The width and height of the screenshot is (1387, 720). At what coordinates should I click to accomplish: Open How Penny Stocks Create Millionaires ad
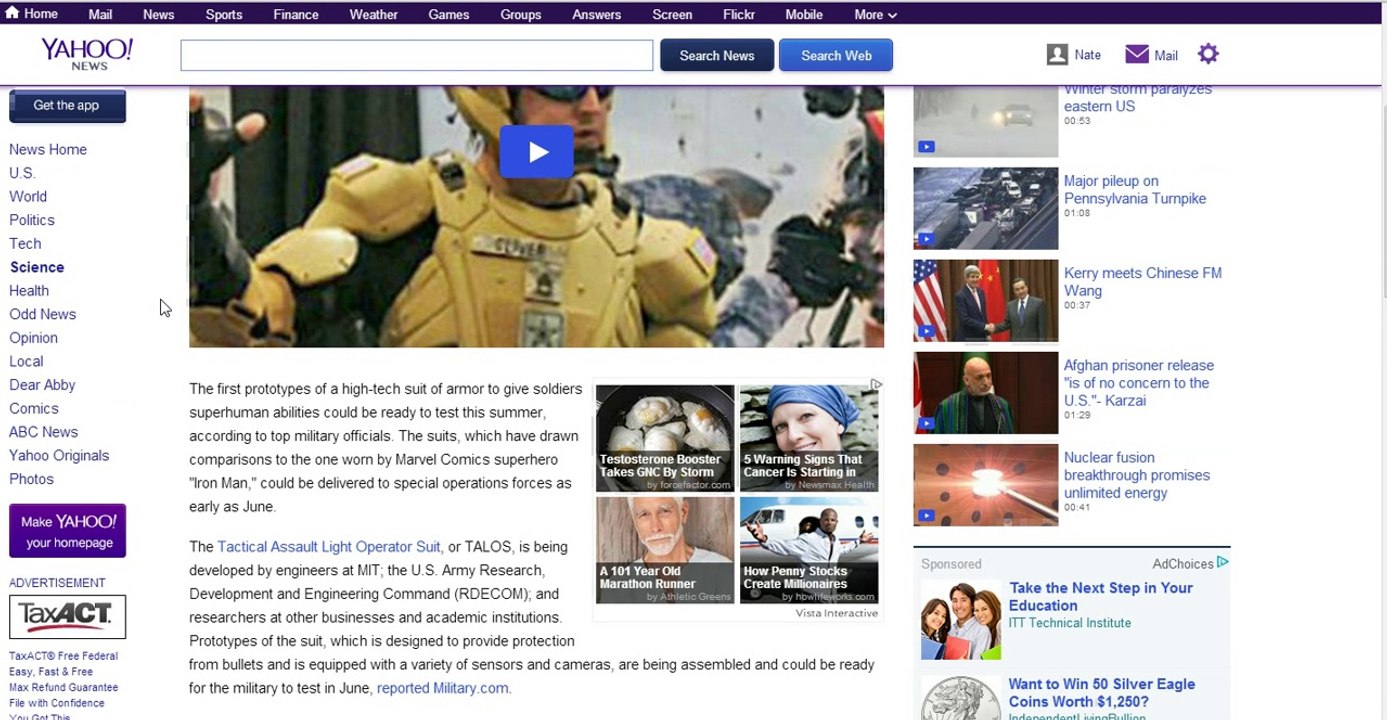(809, 550)
